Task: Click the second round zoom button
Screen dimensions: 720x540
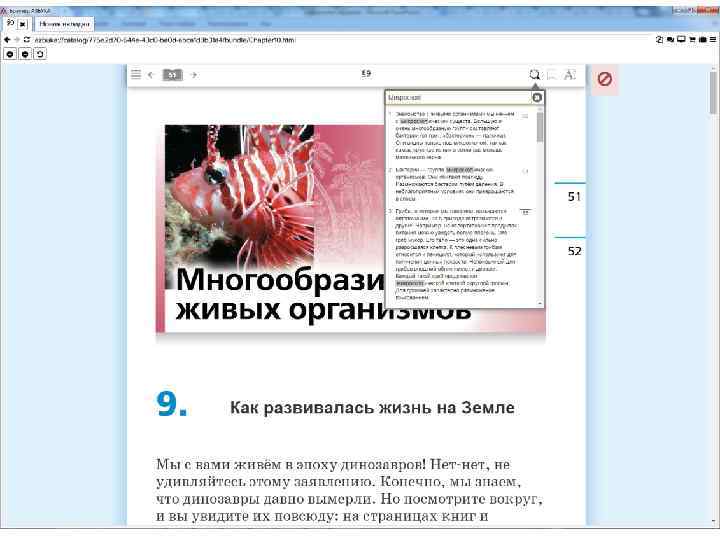Action: [x=25, y=54]
